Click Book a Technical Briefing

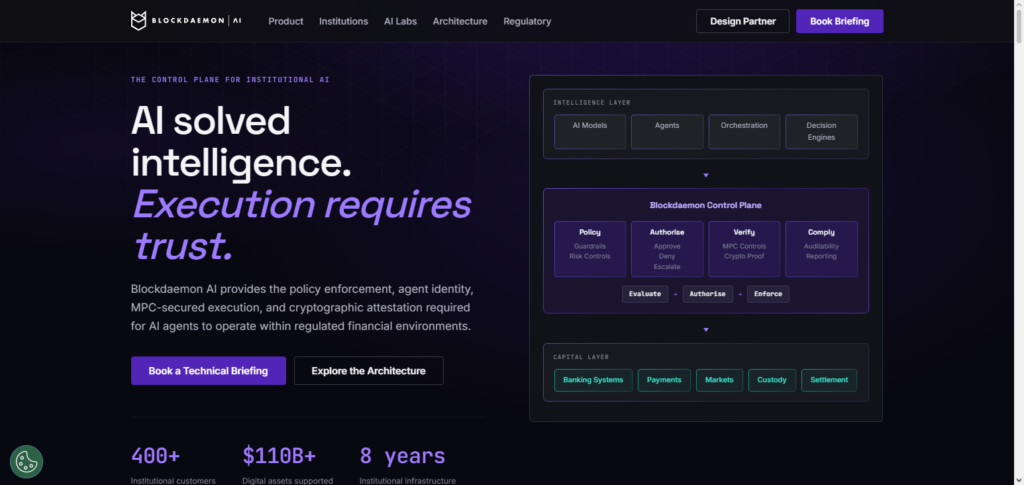208,371
